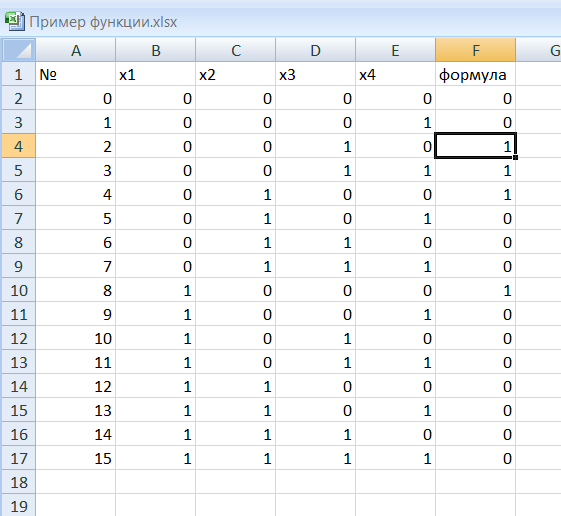Click the fill handle of cell F4
This screenshot has width=561, height=516.
pos(515,157)
